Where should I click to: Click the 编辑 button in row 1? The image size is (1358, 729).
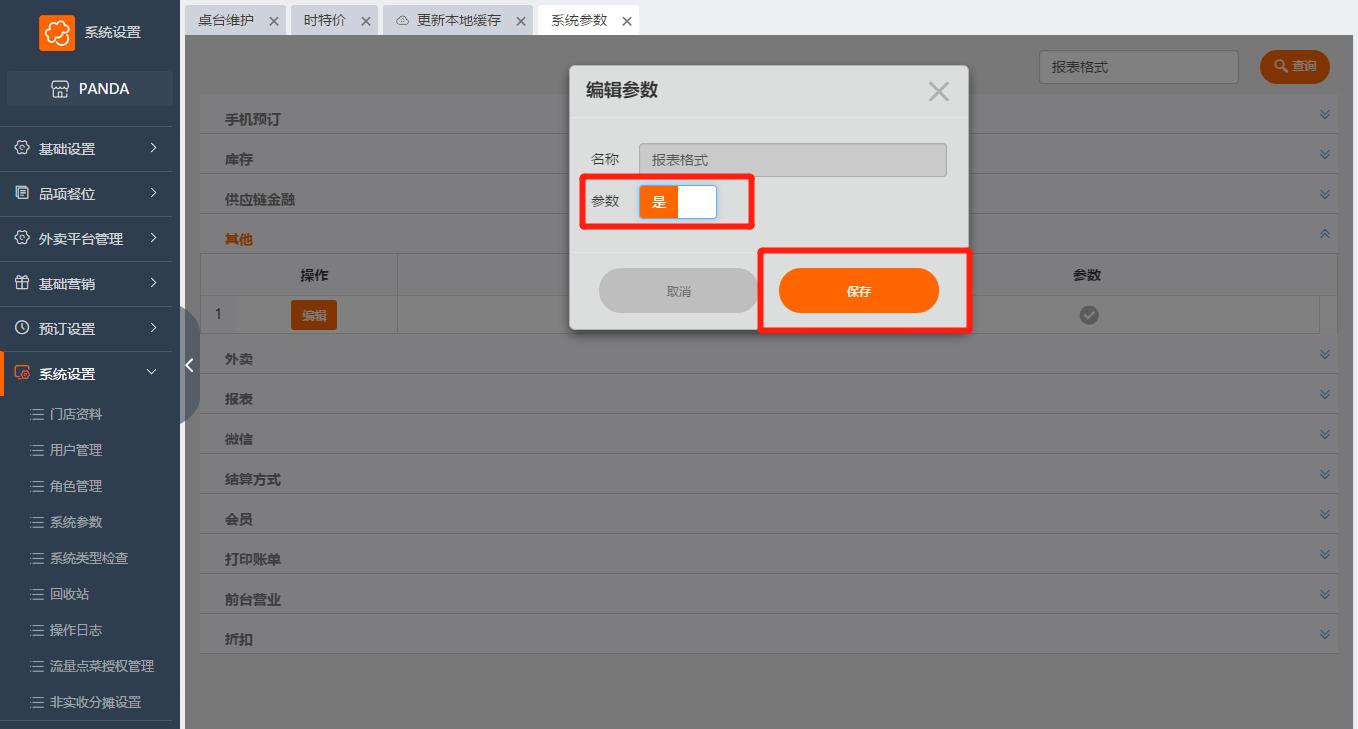pos(314,315)
